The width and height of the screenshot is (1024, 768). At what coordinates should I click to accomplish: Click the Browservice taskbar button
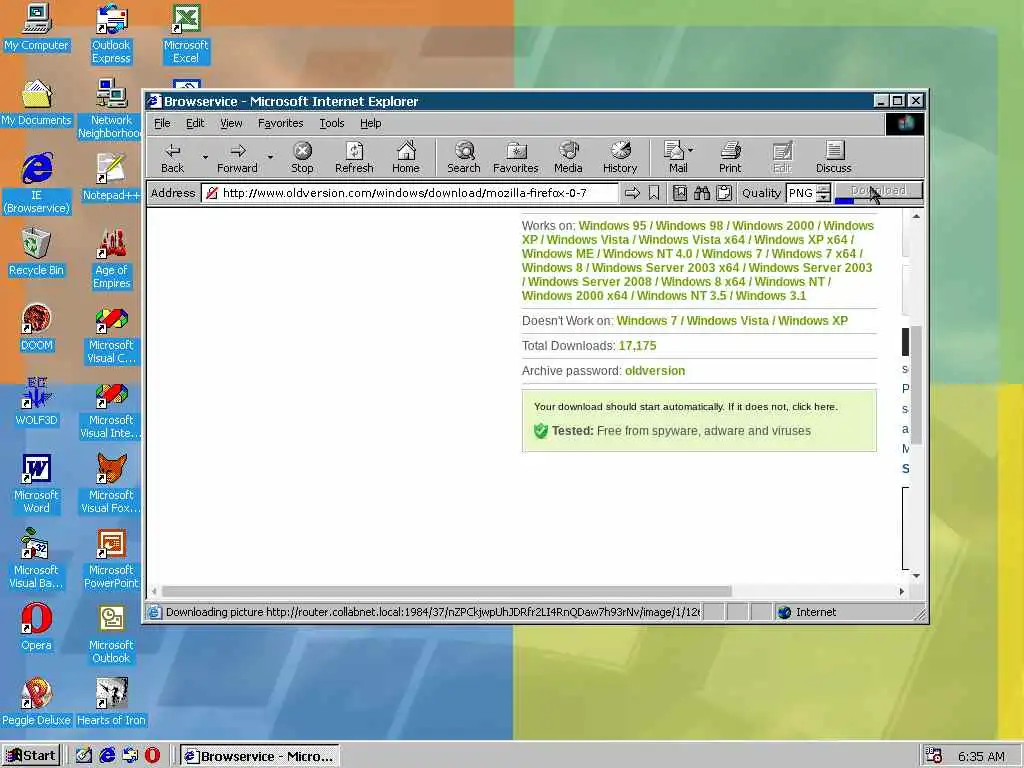(x=259, y=756)
